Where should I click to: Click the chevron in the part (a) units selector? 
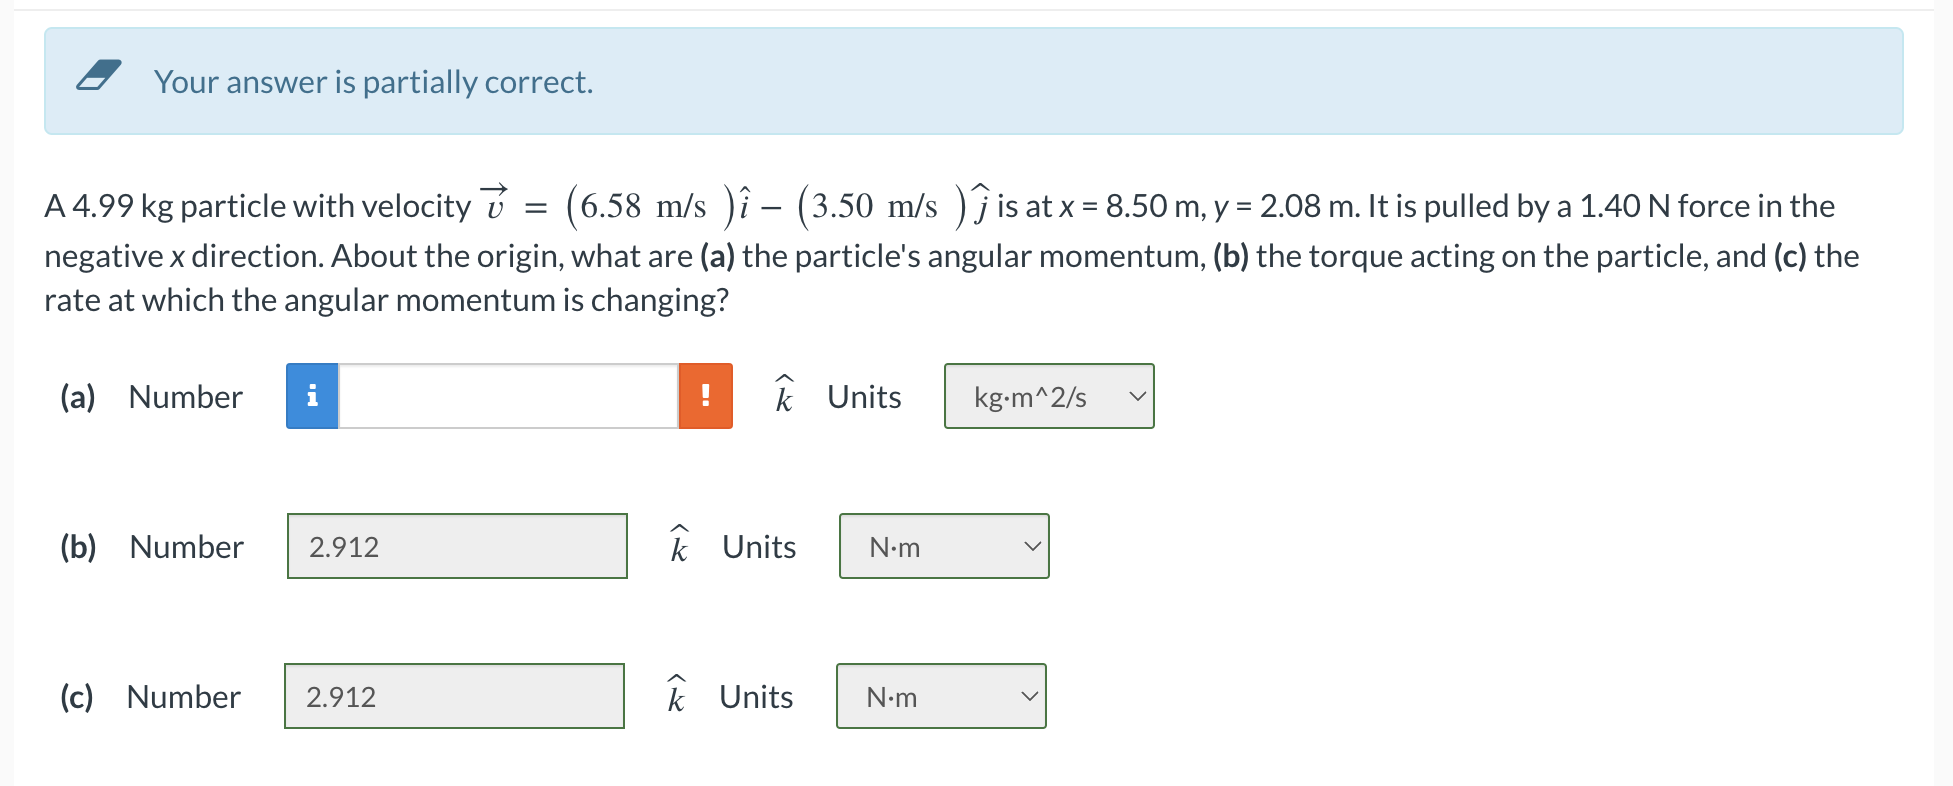pos(1136,396)
